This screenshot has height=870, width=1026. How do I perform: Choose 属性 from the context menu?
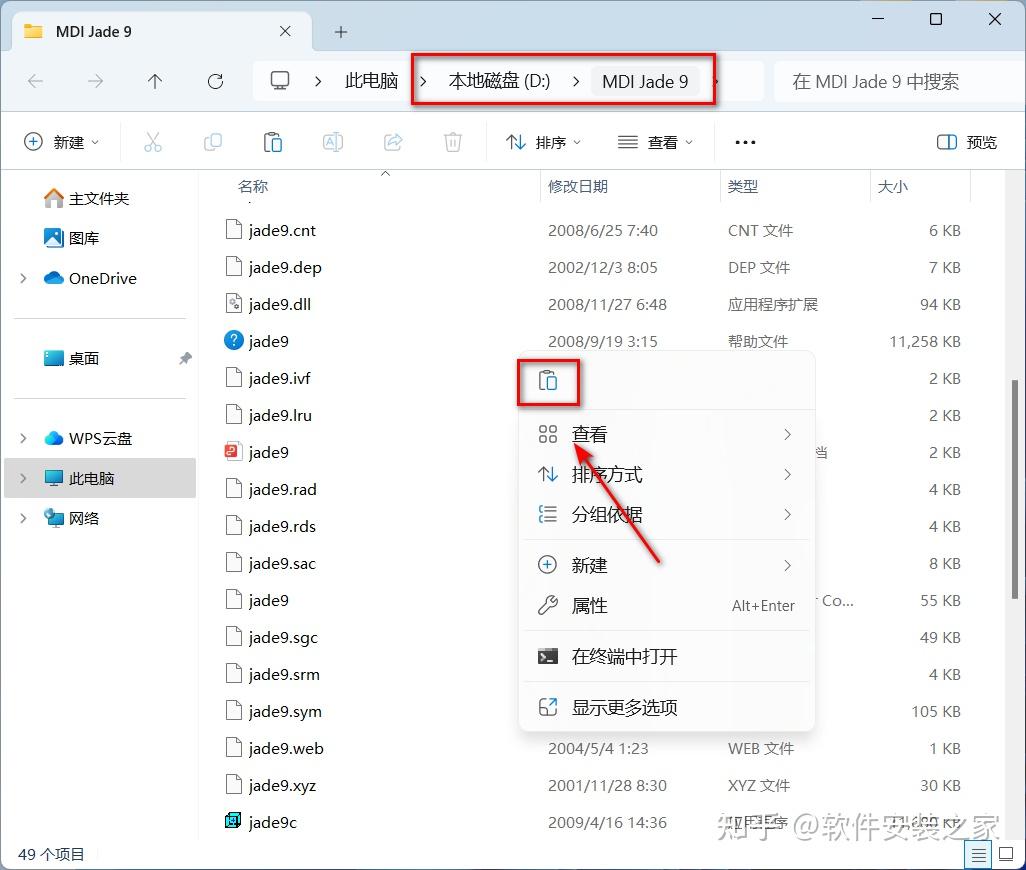pyautogui.click(x=589, y=605)
